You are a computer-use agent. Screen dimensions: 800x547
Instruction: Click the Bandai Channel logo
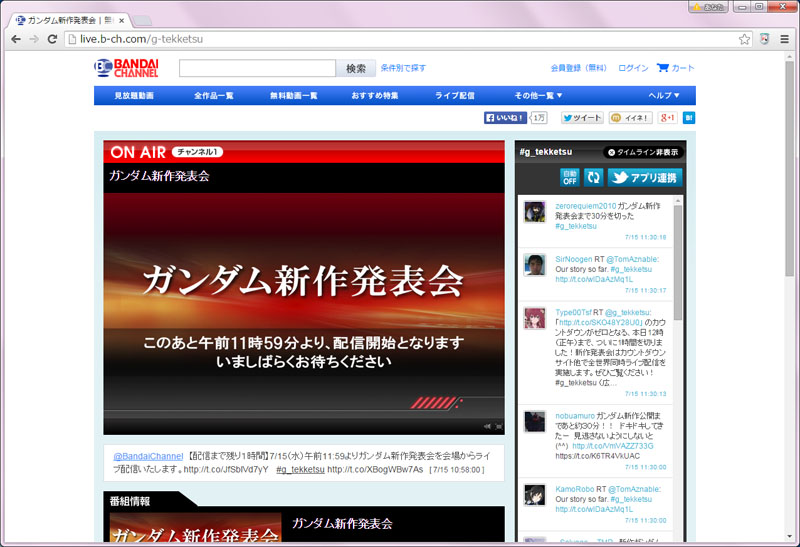click(126, 67)
